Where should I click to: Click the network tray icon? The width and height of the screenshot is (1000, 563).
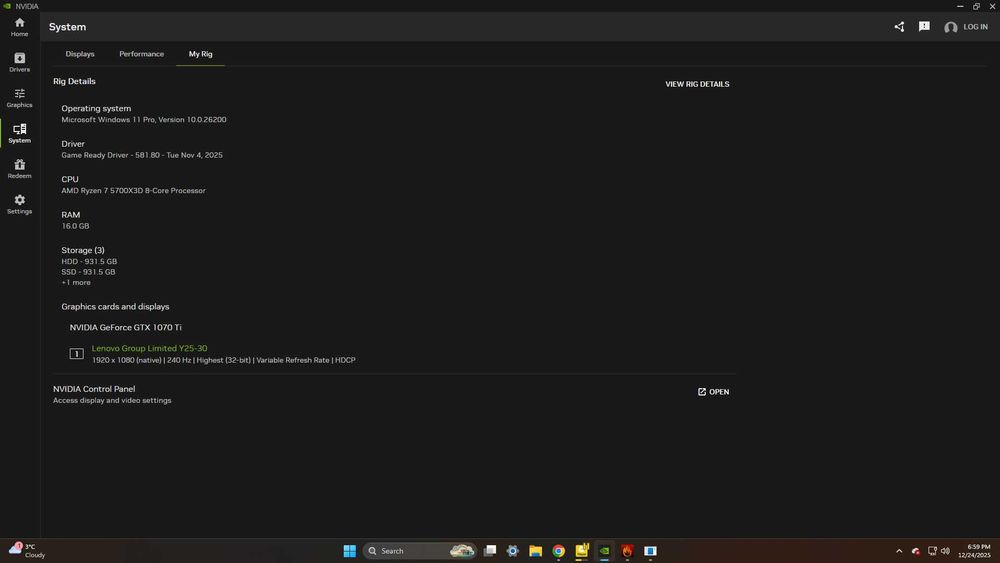coord(932,551)
